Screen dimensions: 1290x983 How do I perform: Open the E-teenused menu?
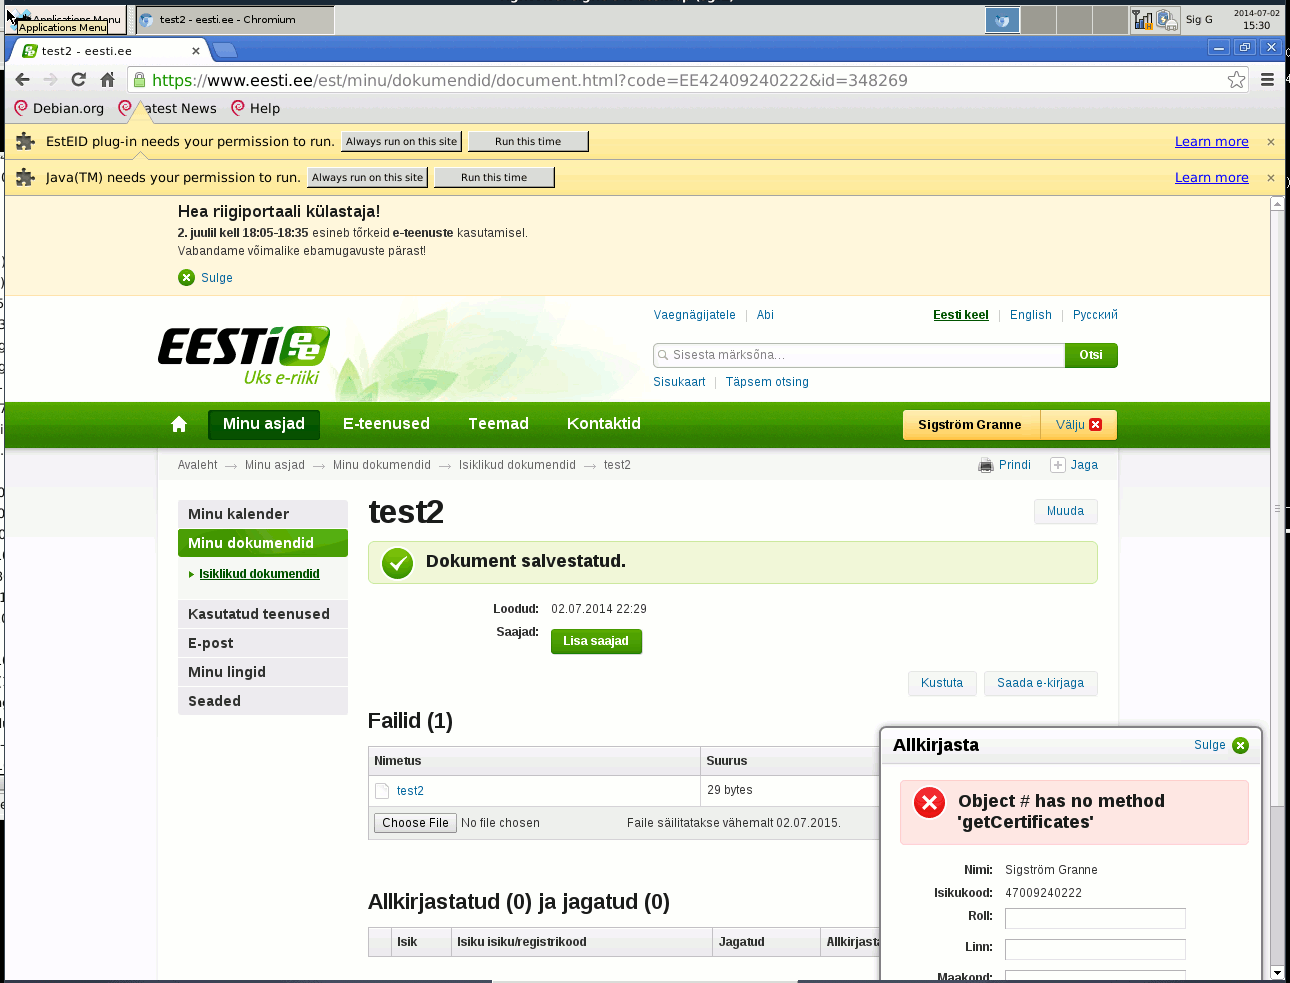386,424
